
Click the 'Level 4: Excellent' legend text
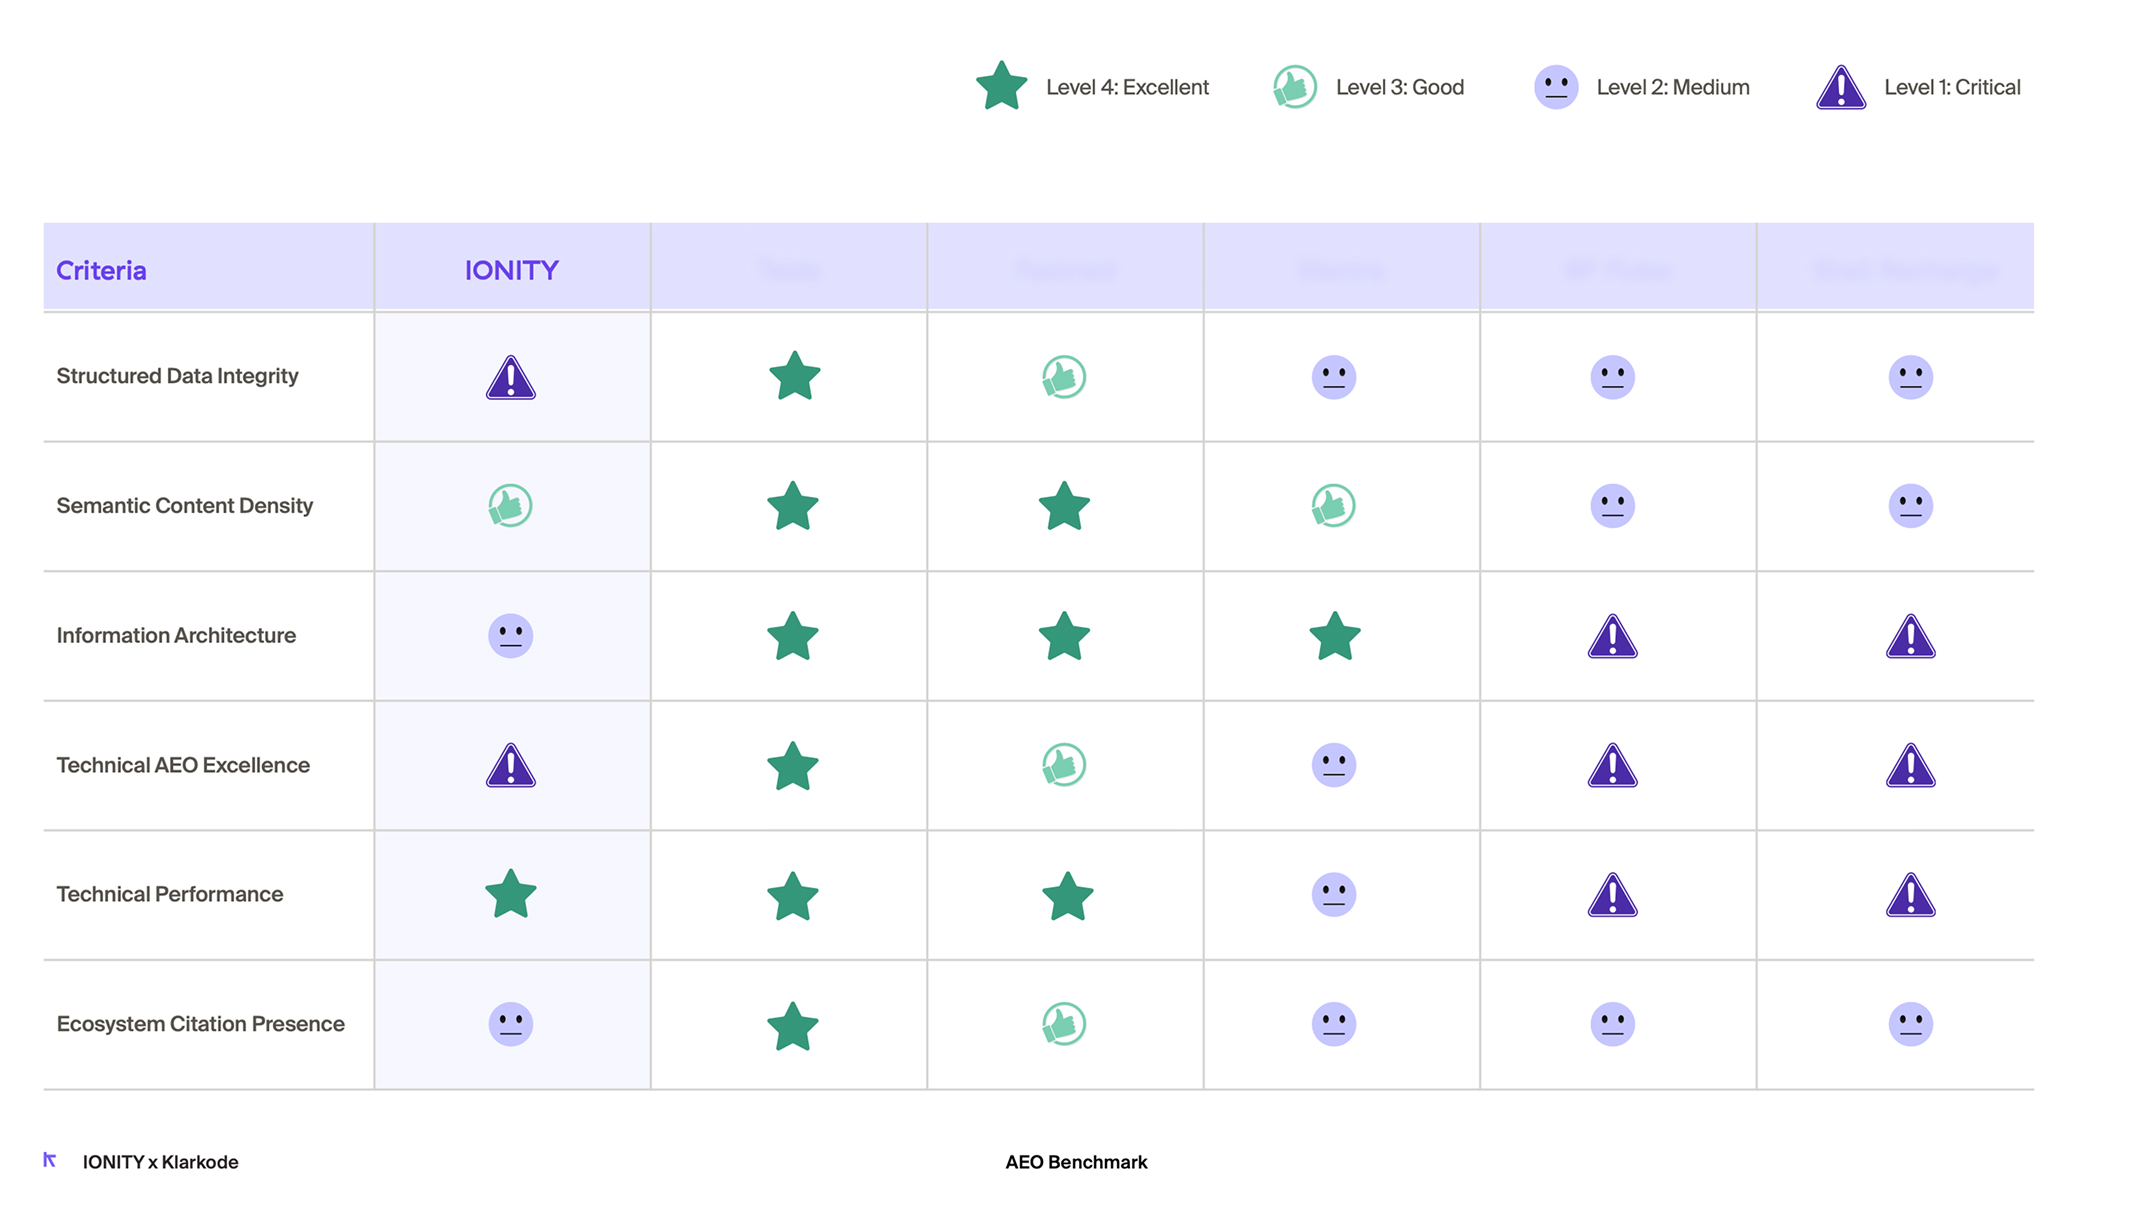click(1127, 87)
